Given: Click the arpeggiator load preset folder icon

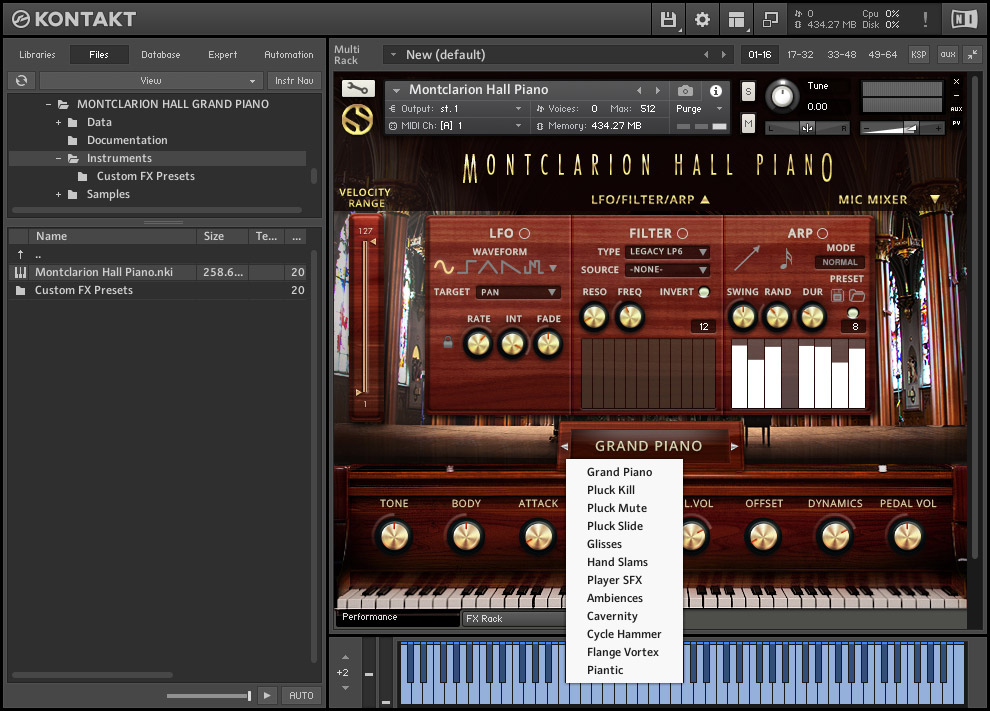Looking at the screenshot, I should 857,296.
